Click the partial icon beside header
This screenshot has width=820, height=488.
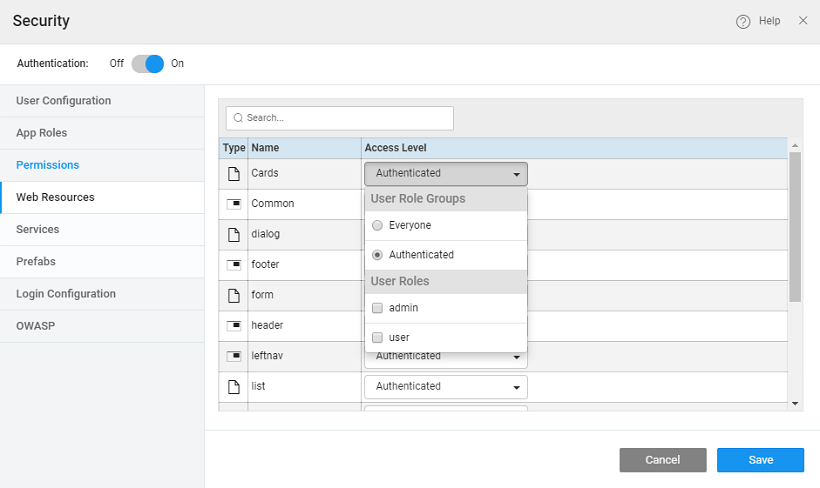(234, 326)
